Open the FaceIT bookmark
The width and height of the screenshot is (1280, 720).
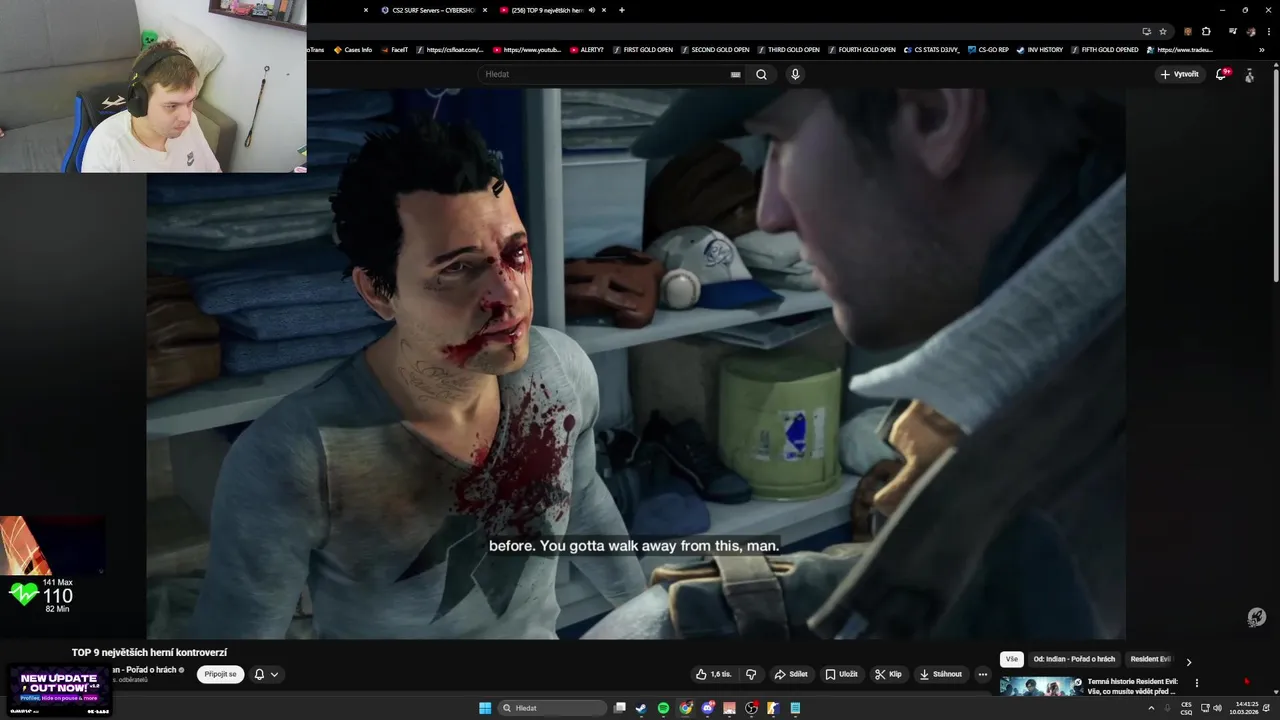[394, 49]
